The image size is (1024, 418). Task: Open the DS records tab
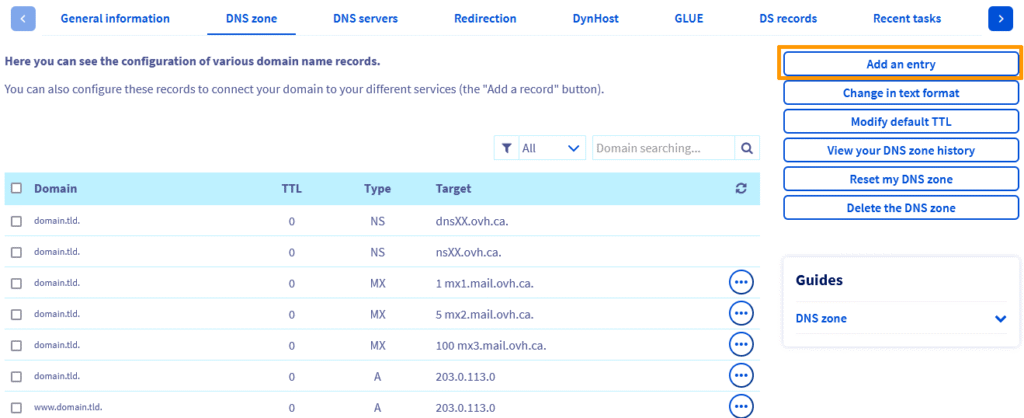click(x=788, y=18)
